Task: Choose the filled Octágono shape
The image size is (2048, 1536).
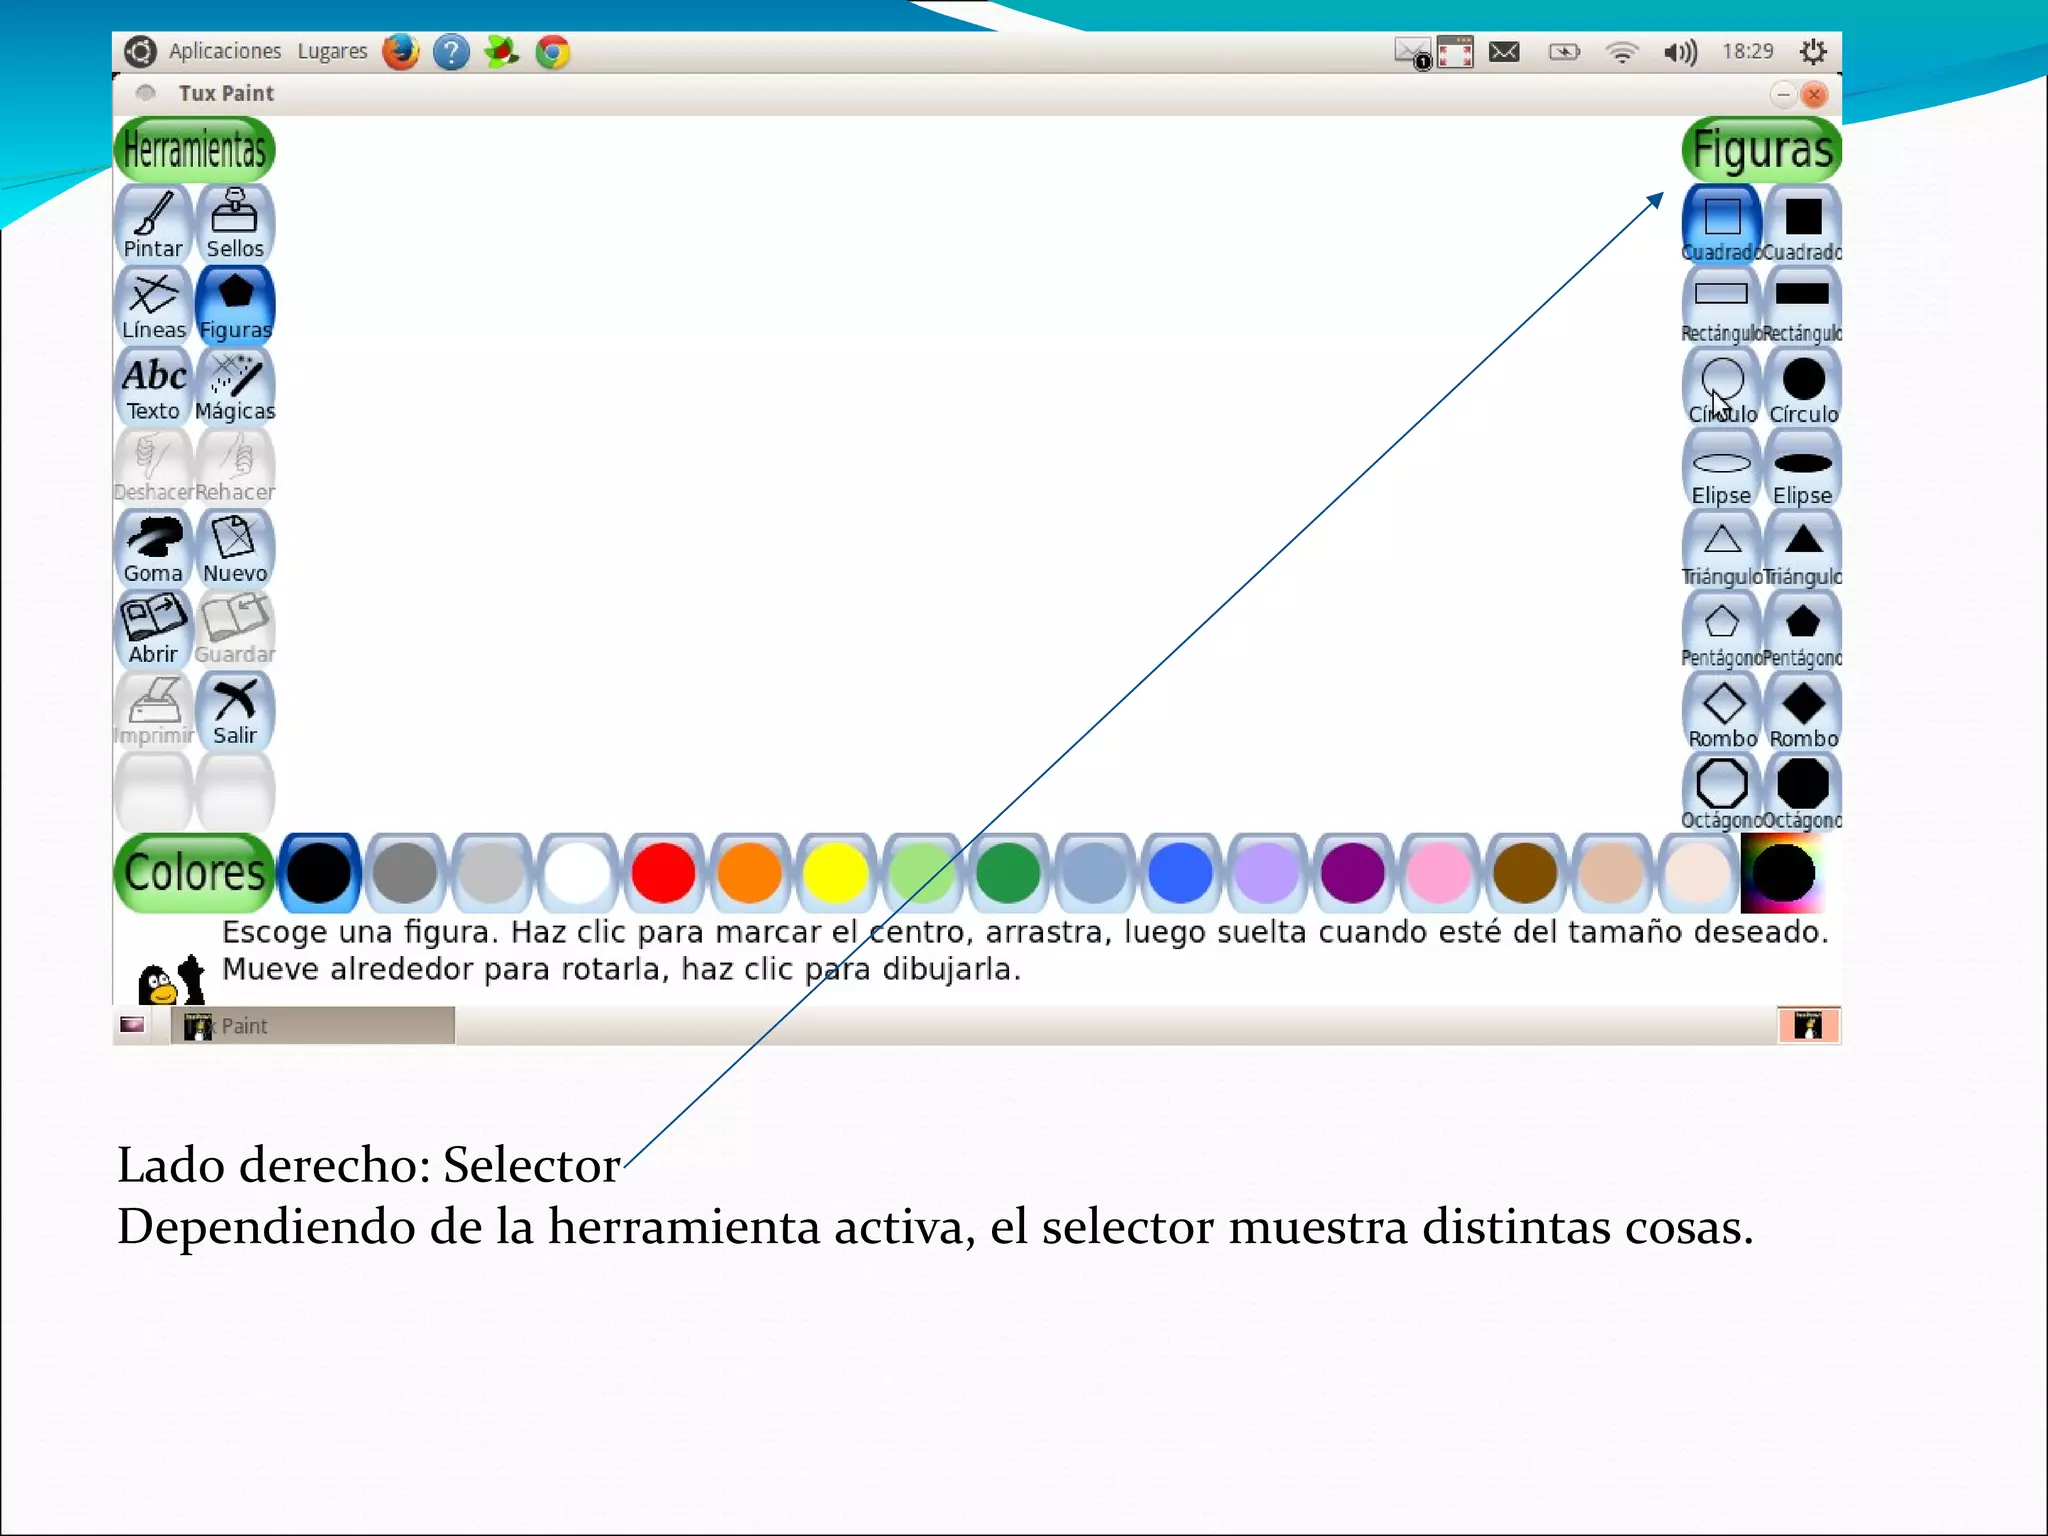Action: point(1802,793)
